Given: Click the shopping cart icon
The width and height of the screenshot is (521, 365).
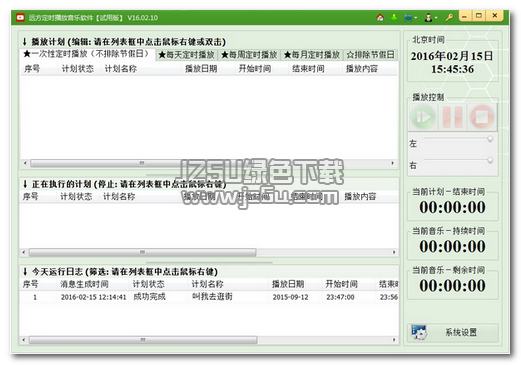Looking at the screenshot, I should 408,17.
